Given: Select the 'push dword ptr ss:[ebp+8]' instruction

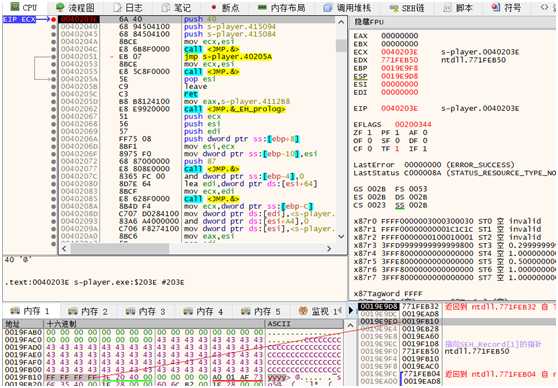Looking at the screenshot, I should 241,139.
